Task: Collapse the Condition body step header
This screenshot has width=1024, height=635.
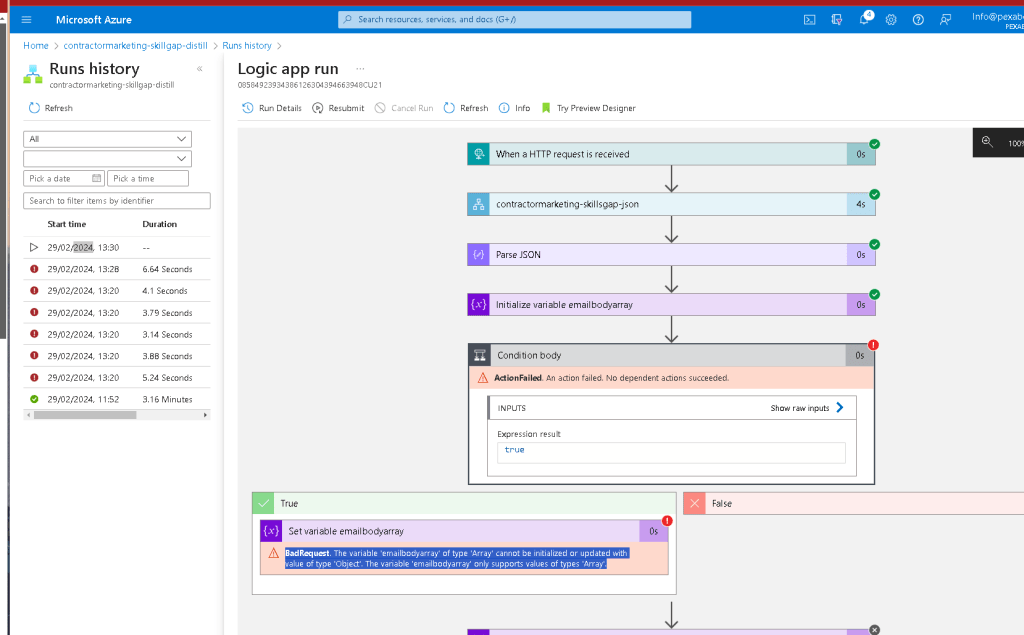Action: [671, 355]
